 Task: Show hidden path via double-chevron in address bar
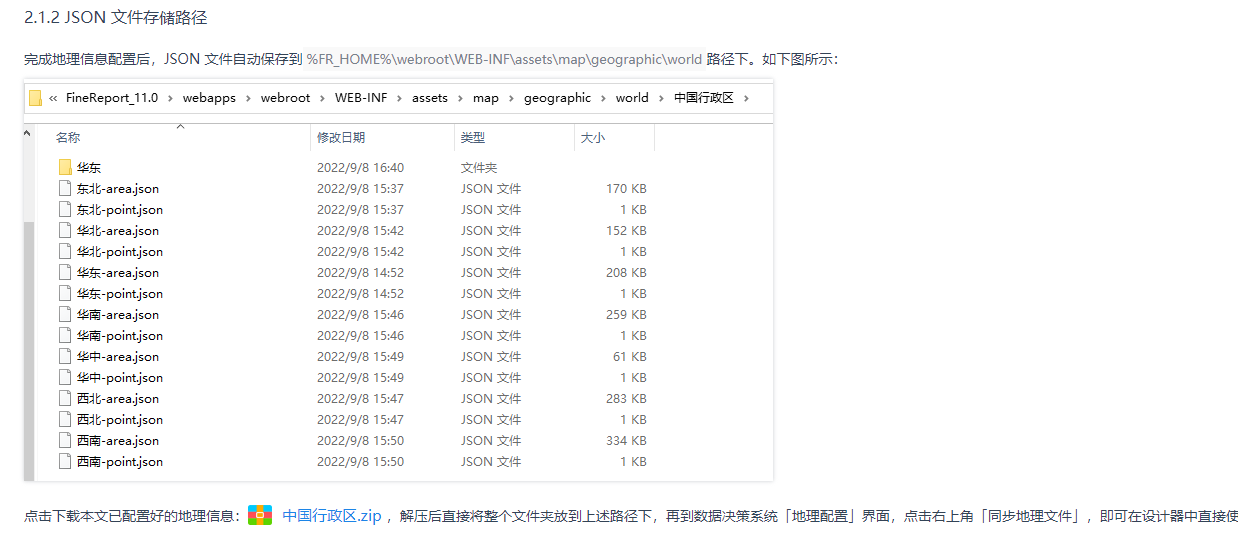pos(53,98)
